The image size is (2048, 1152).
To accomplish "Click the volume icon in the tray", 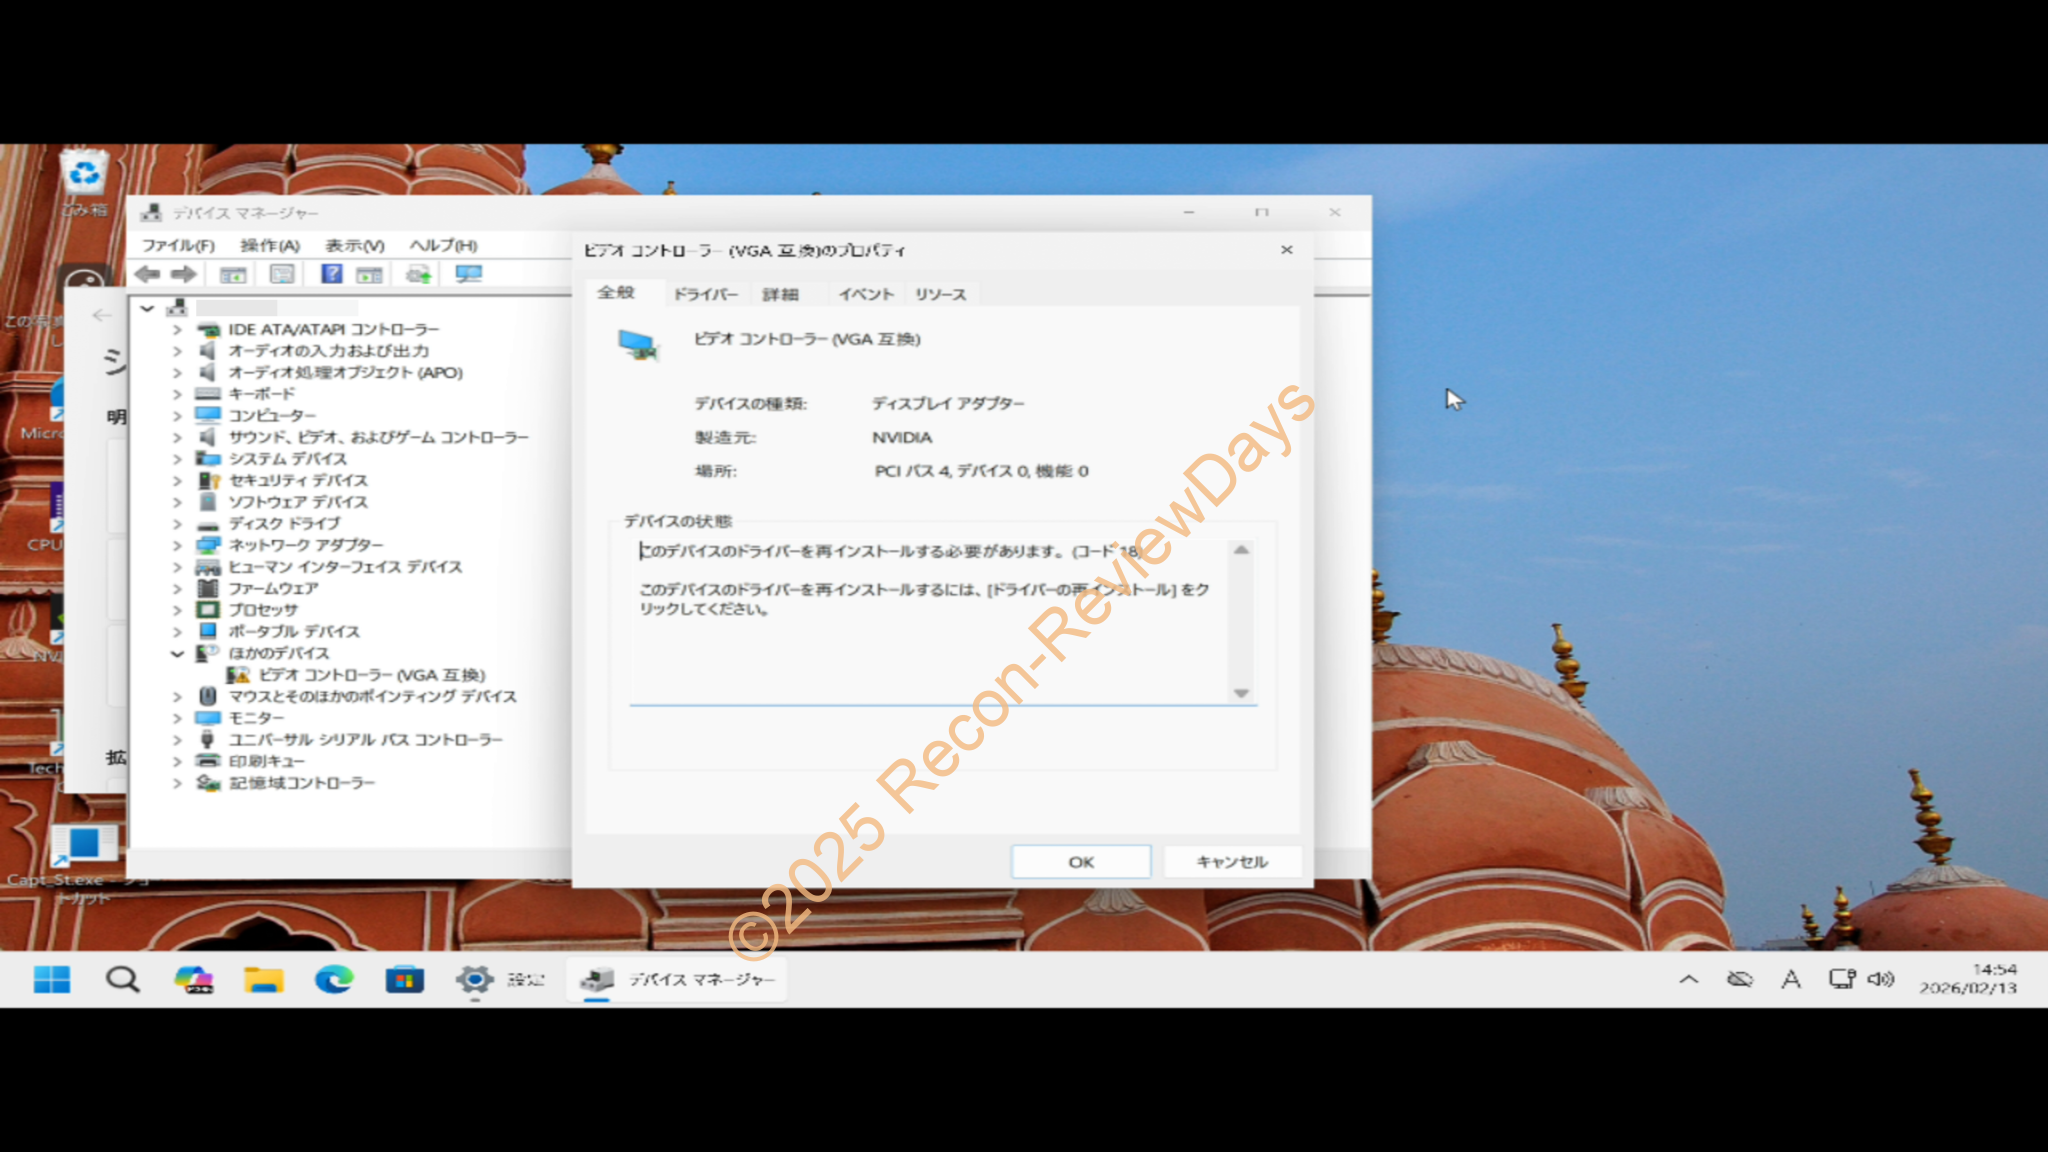I will coord(1881,979).
